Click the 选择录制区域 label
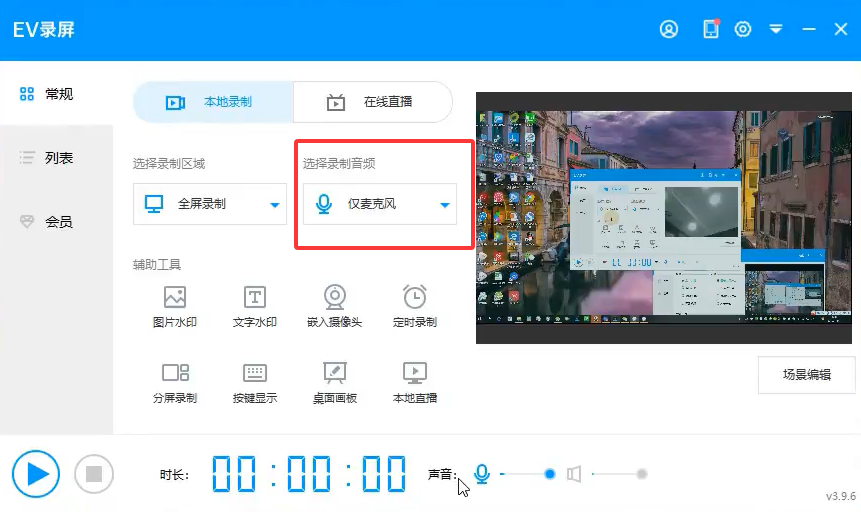 coord(169,164)
